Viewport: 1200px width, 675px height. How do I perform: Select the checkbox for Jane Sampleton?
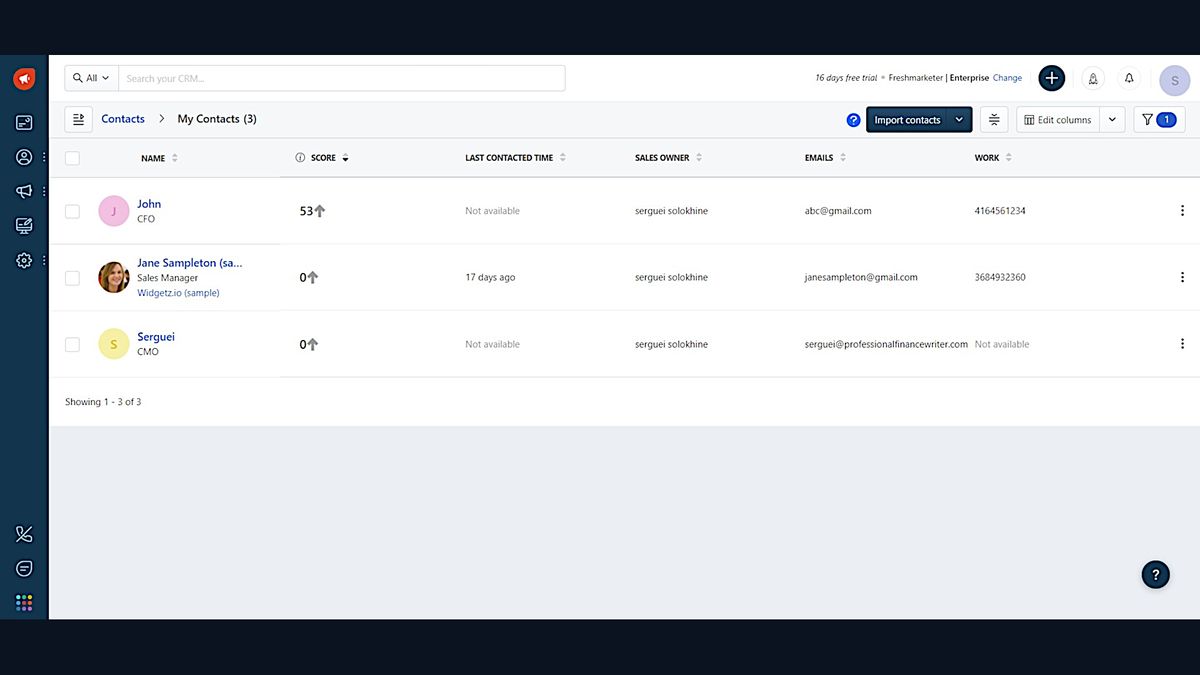coord(72,278)
